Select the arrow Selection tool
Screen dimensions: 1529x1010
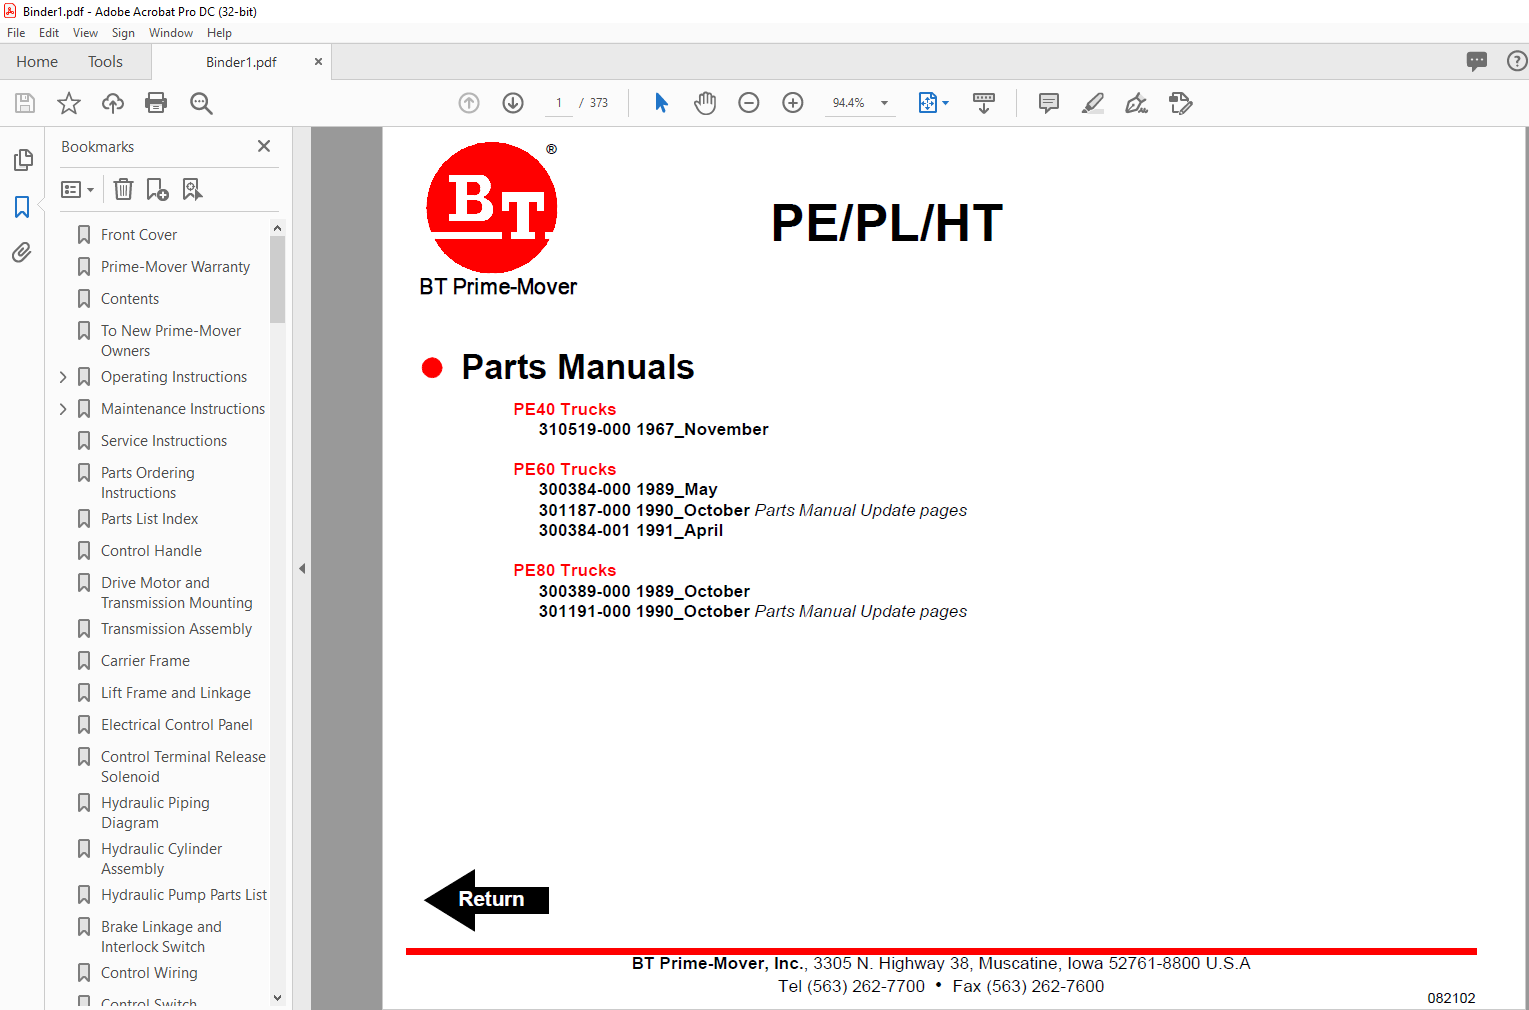click(661, 103)
